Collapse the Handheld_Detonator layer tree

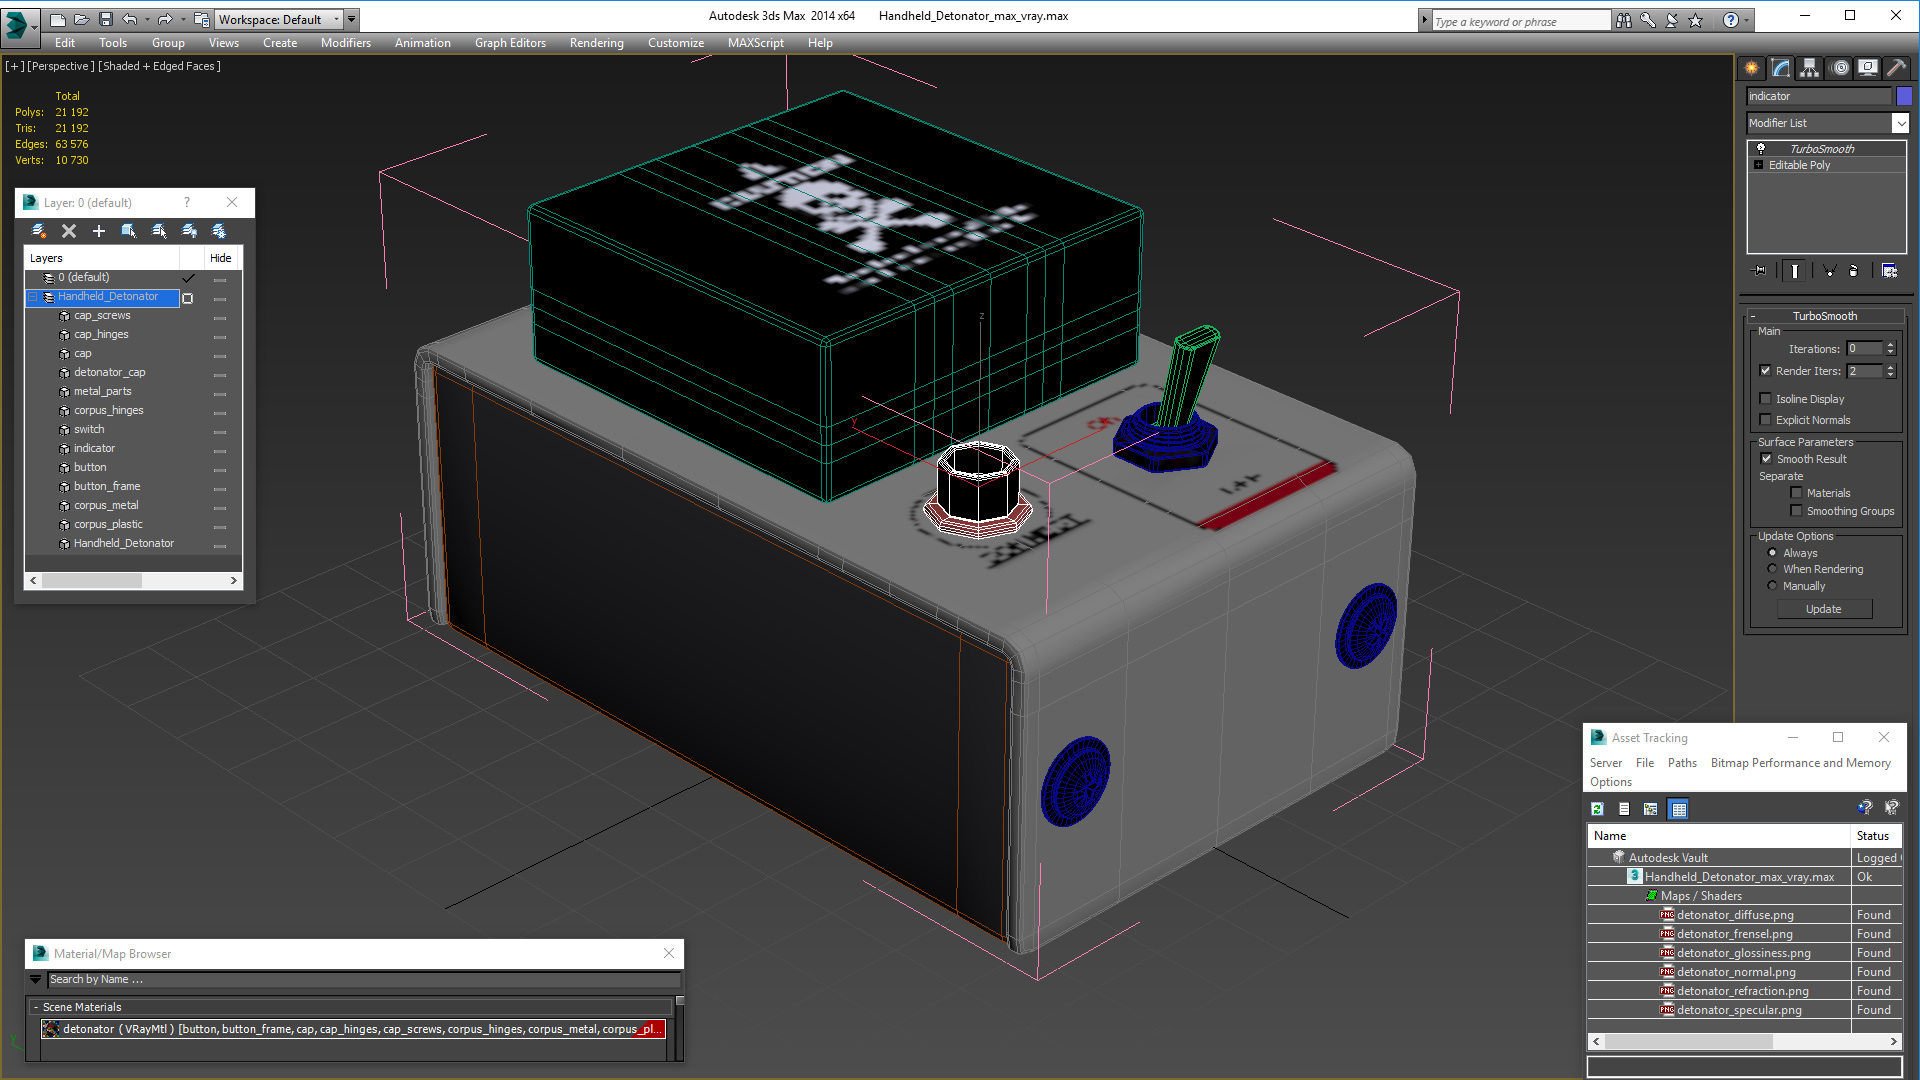point(32,297)
